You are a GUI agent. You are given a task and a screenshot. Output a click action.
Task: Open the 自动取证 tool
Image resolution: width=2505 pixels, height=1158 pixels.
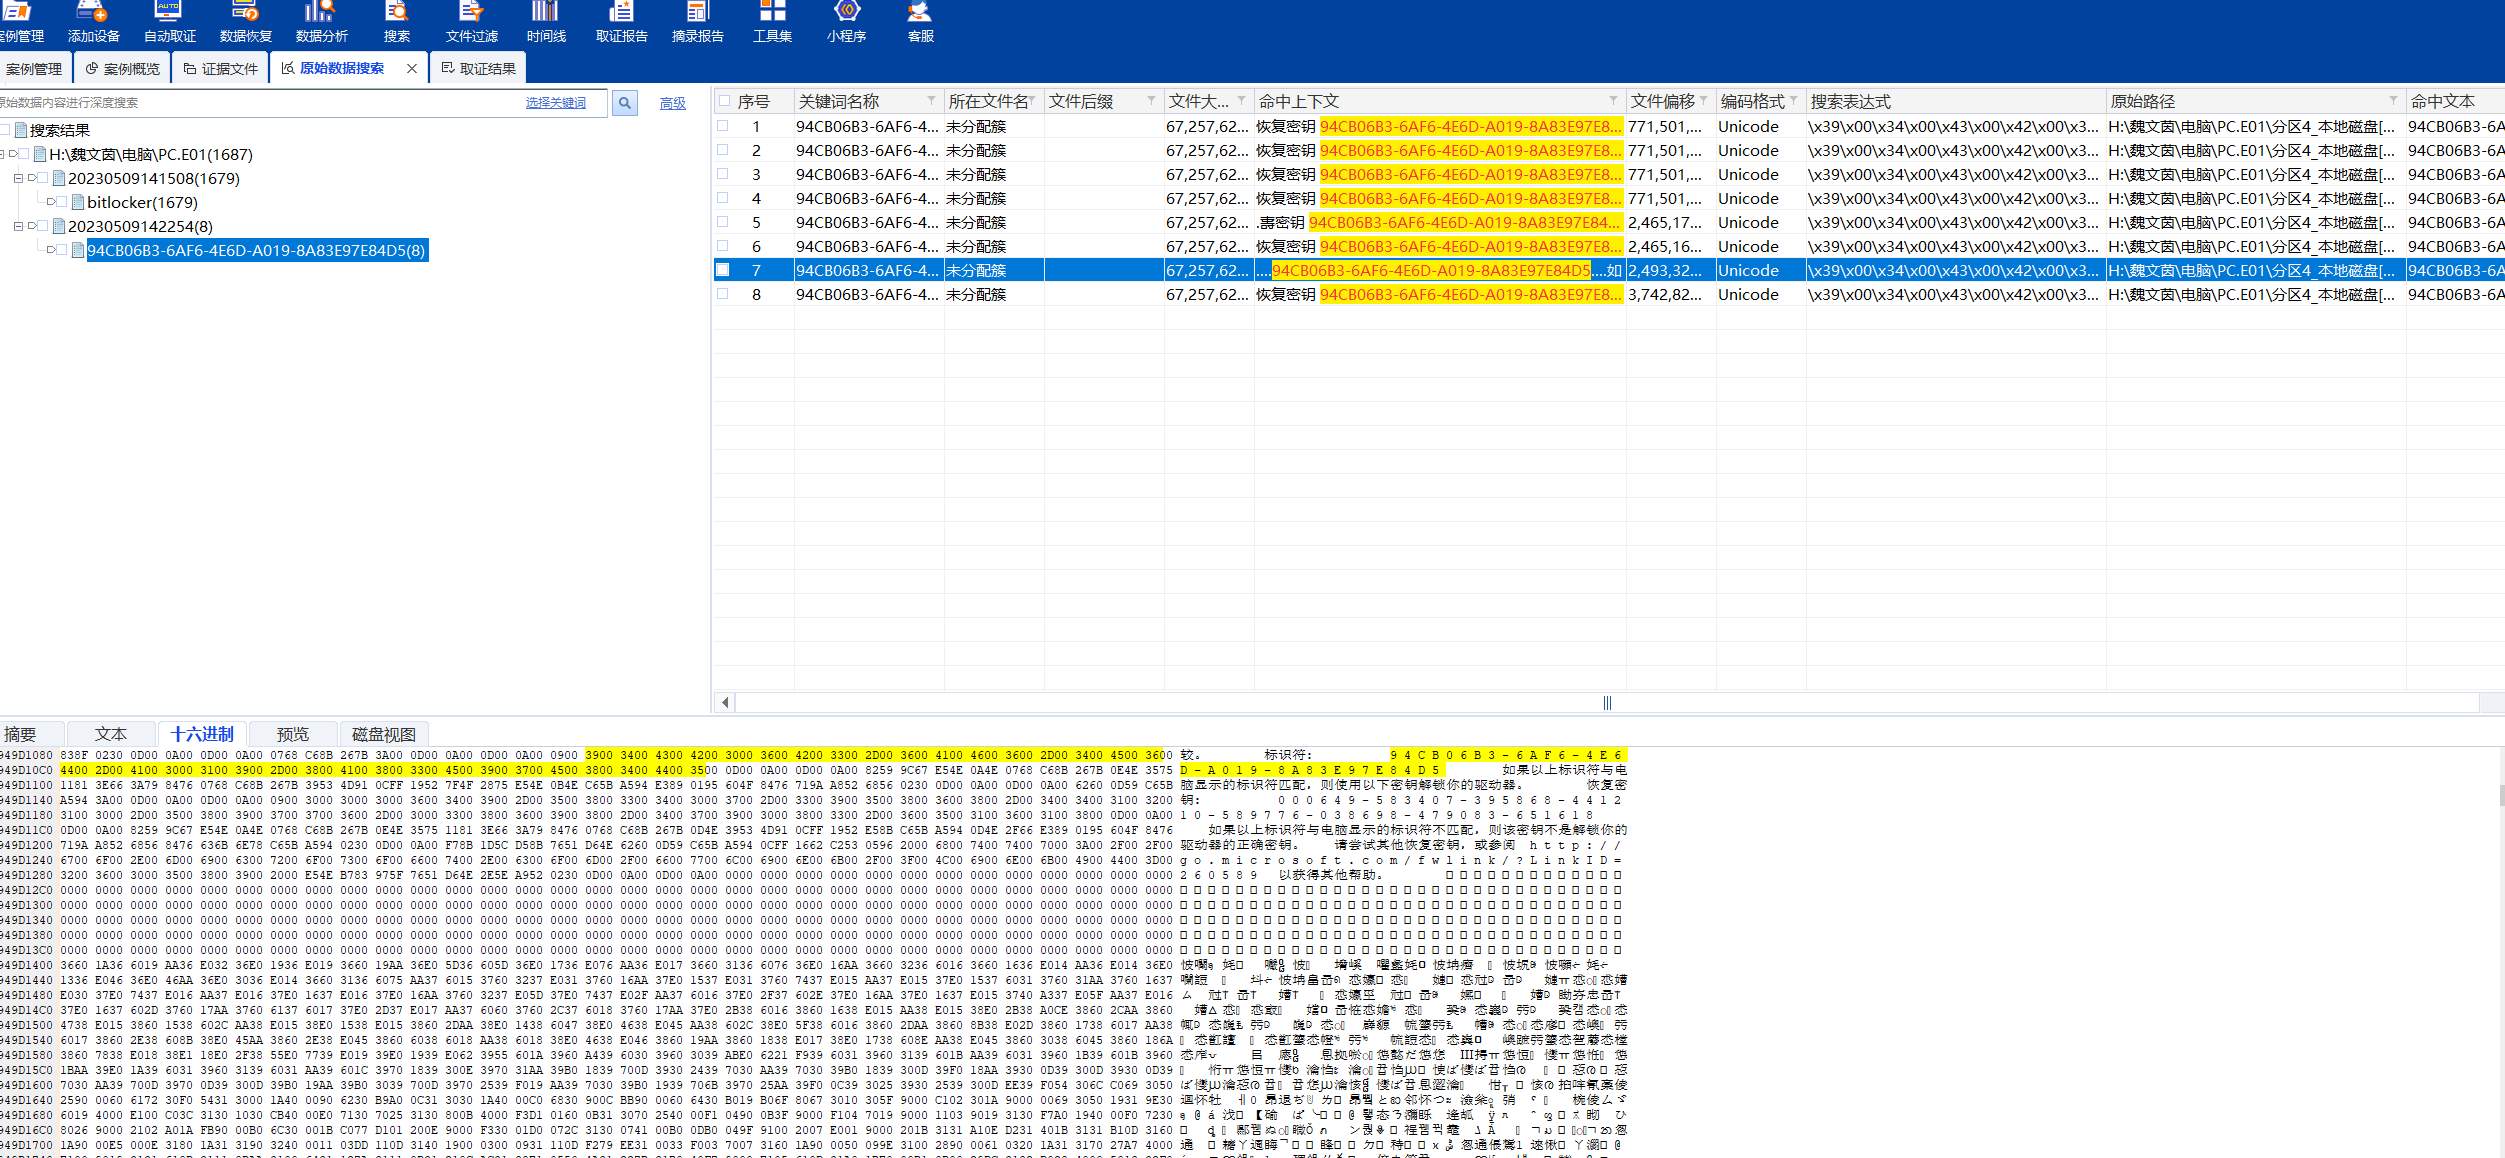click(169, 20)
